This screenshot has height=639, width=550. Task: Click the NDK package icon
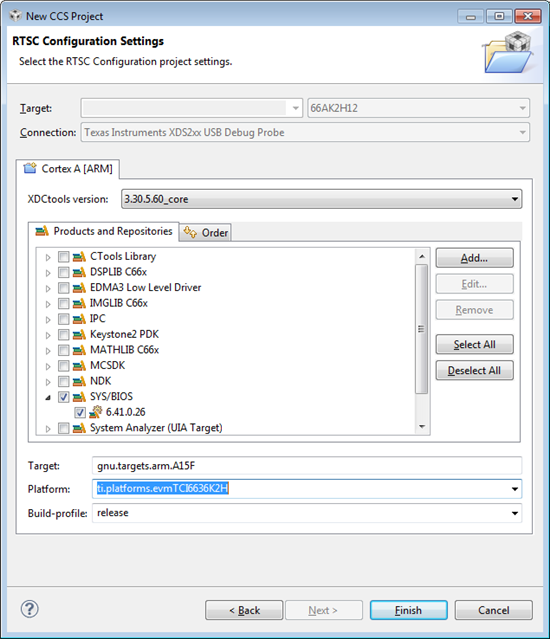click(79, 381)
